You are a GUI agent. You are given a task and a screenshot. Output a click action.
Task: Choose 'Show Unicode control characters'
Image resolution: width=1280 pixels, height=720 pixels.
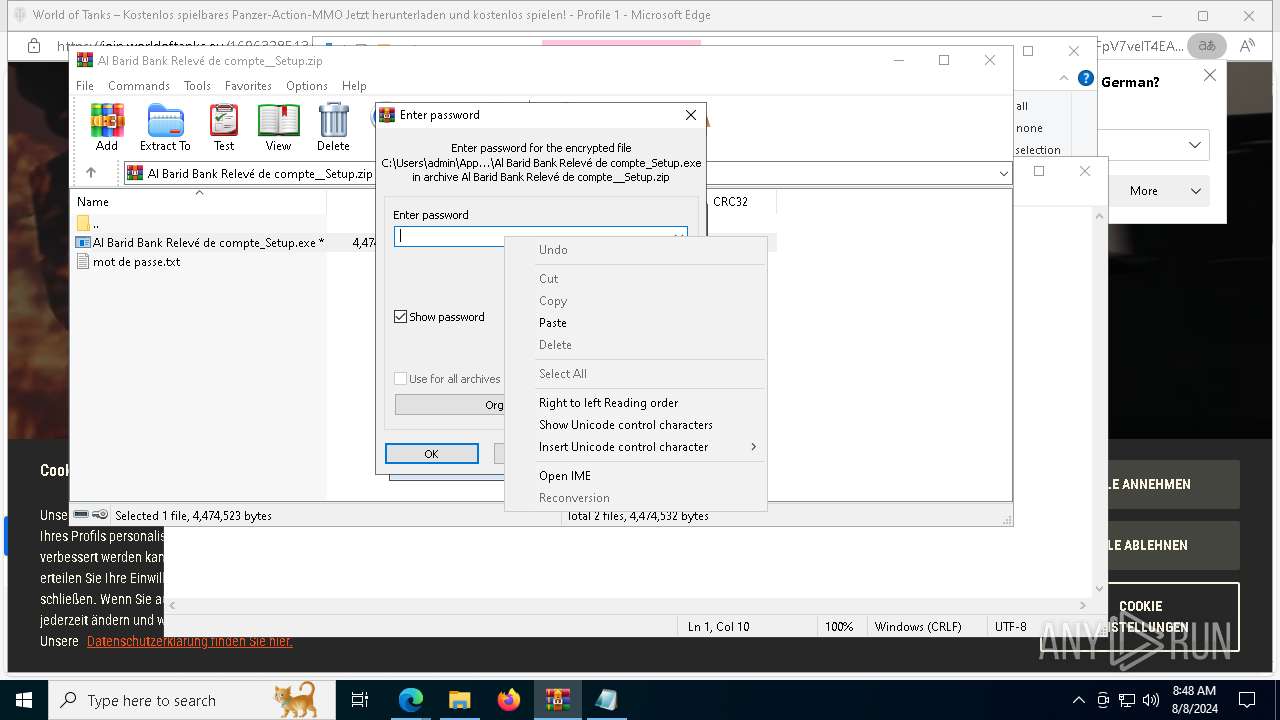636,425
